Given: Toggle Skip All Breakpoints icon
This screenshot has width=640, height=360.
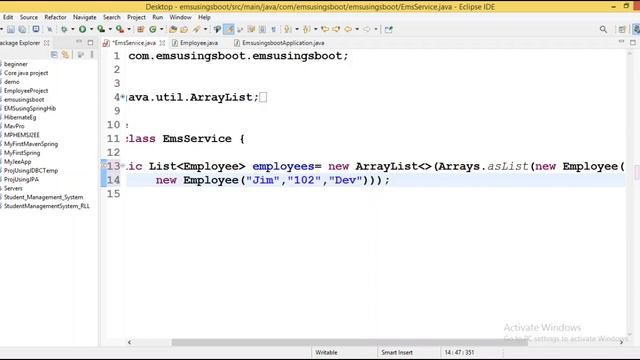Looking at the screenshot, I should [x=49, y=29].
